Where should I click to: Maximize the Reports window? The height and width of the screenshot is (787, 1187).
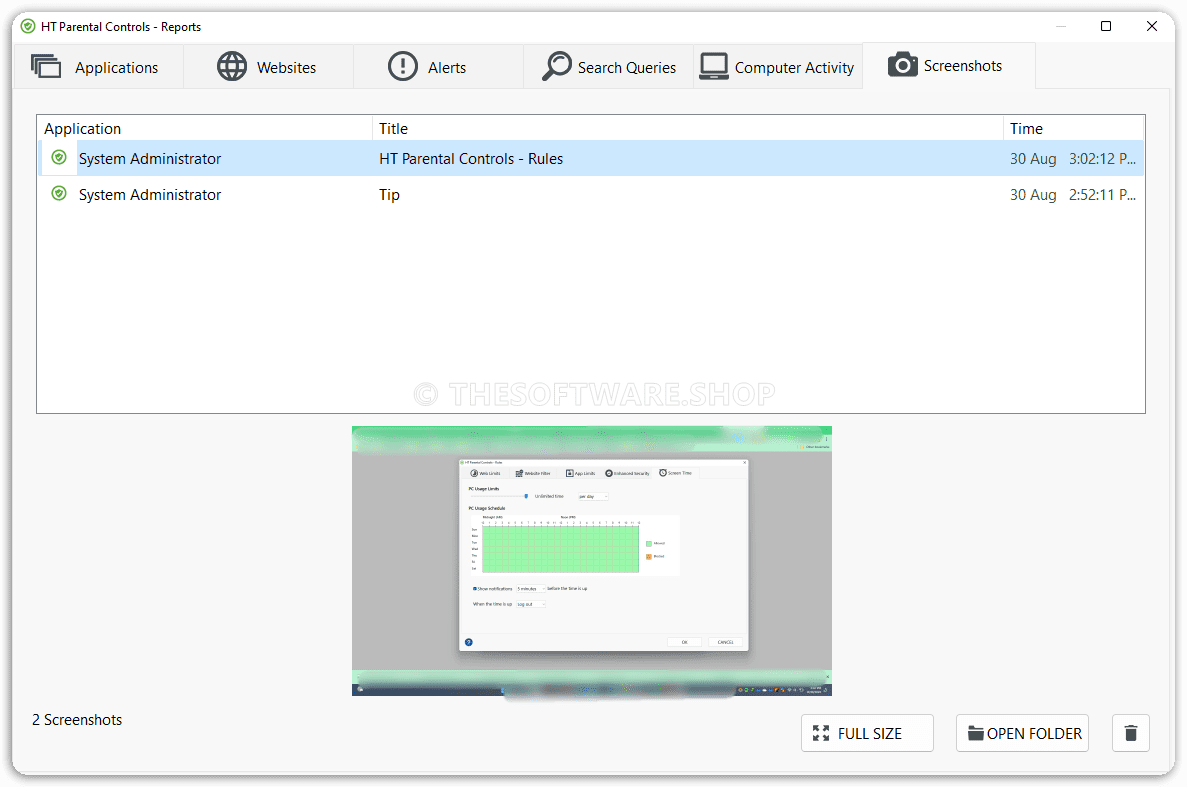[1106, 26]
